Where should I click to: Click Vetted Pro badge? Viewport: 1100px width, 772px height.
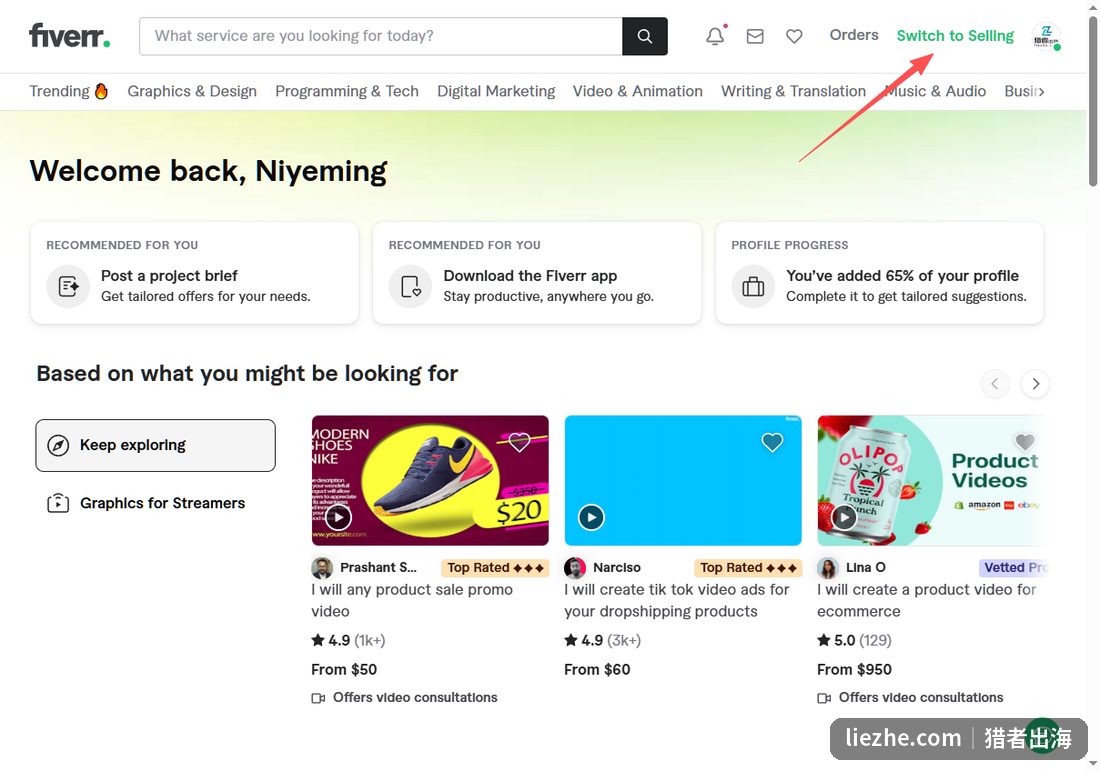click(x=1013, y=568)
